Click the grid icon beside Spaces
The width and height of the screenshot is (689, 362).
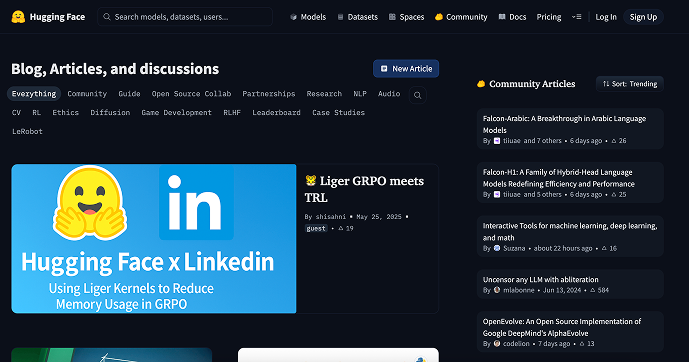392,17
